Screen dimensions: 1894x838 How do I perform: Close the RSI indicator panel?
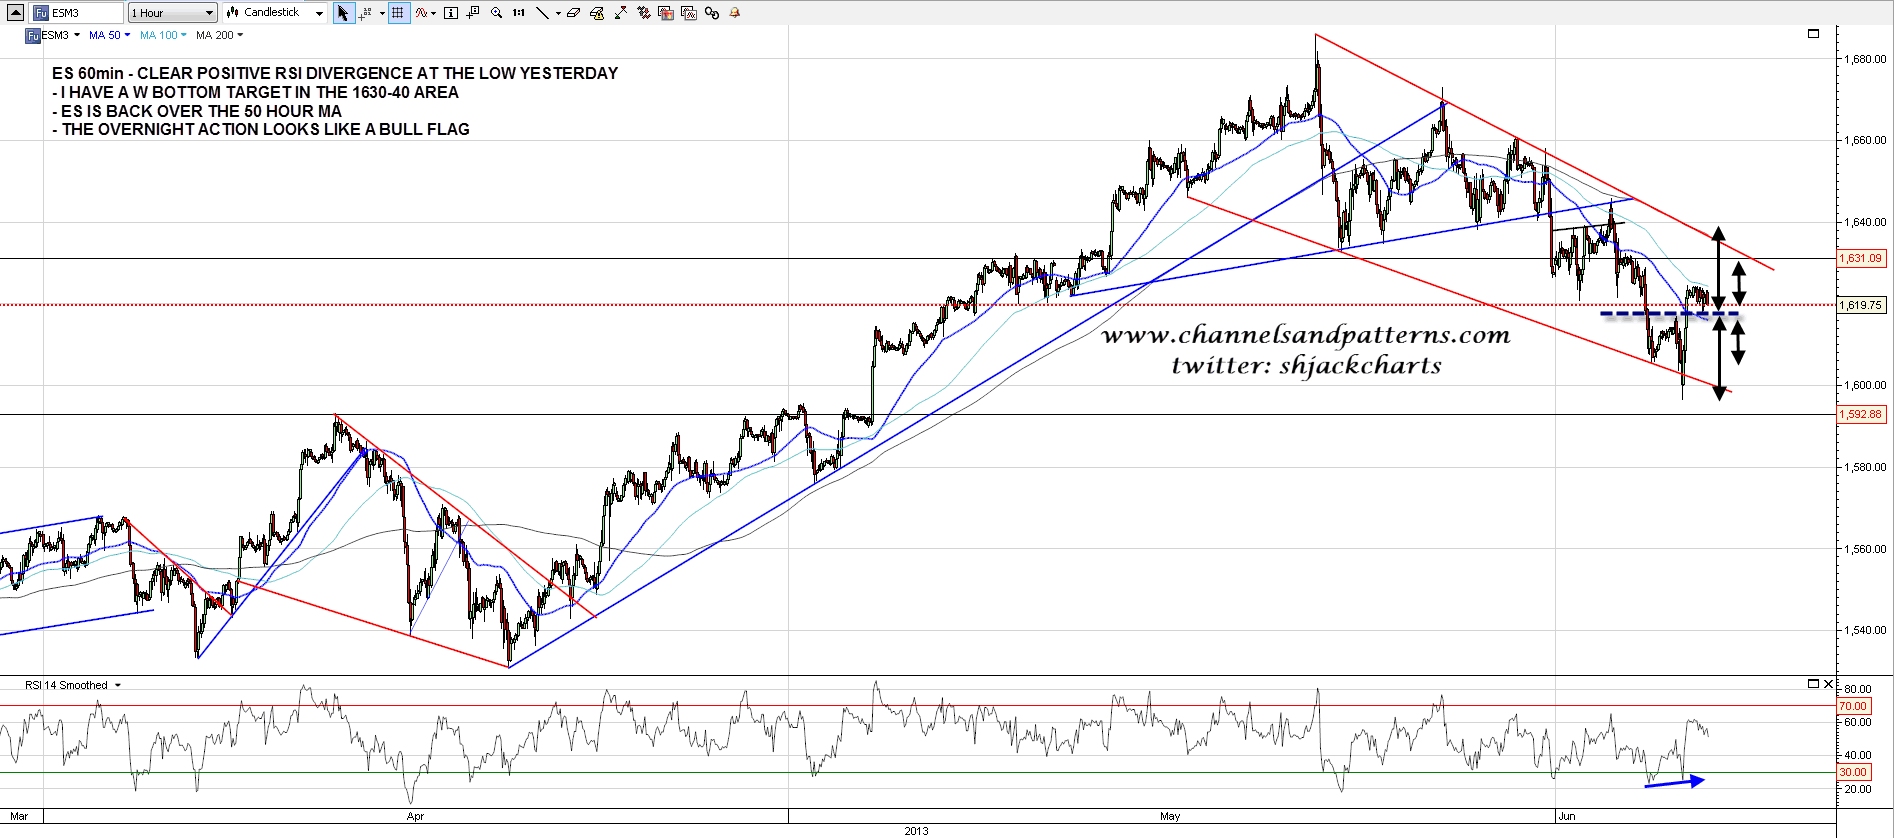coord(1828,684)
